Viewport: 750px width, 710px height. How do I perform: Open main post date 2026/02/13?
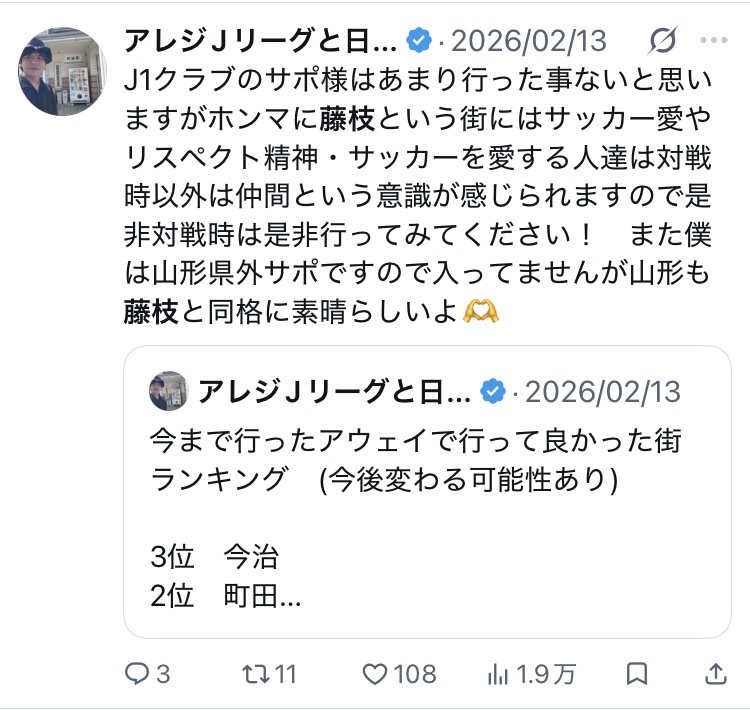(x=529, y=41)
